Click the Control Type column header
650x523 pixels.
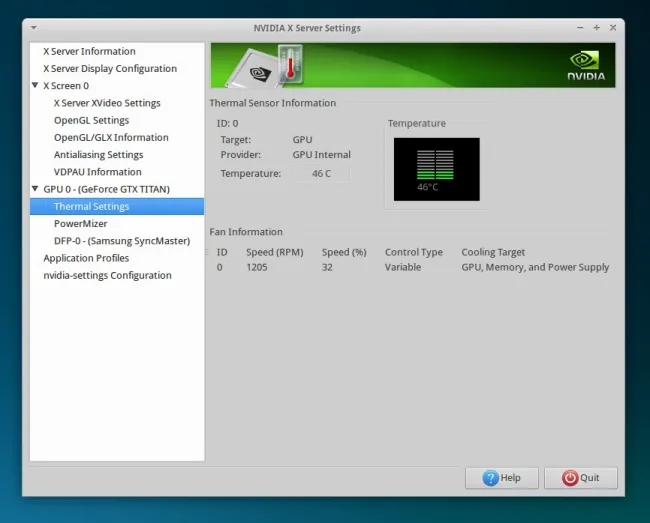(x=414, y=252)
